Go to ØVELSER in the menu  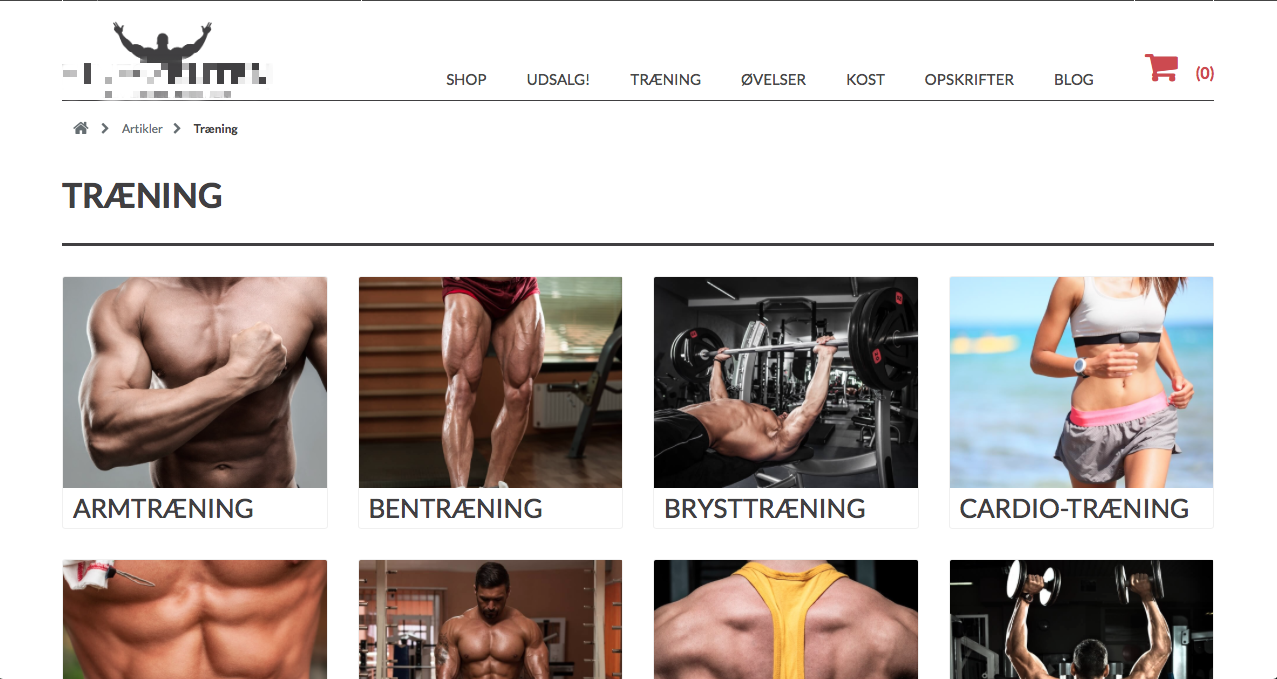click(x=773, y=80)
